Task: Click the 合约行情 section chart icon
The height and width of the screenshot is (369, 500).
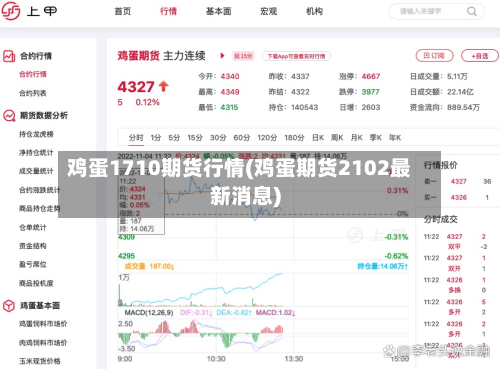Action: (9, 56)
